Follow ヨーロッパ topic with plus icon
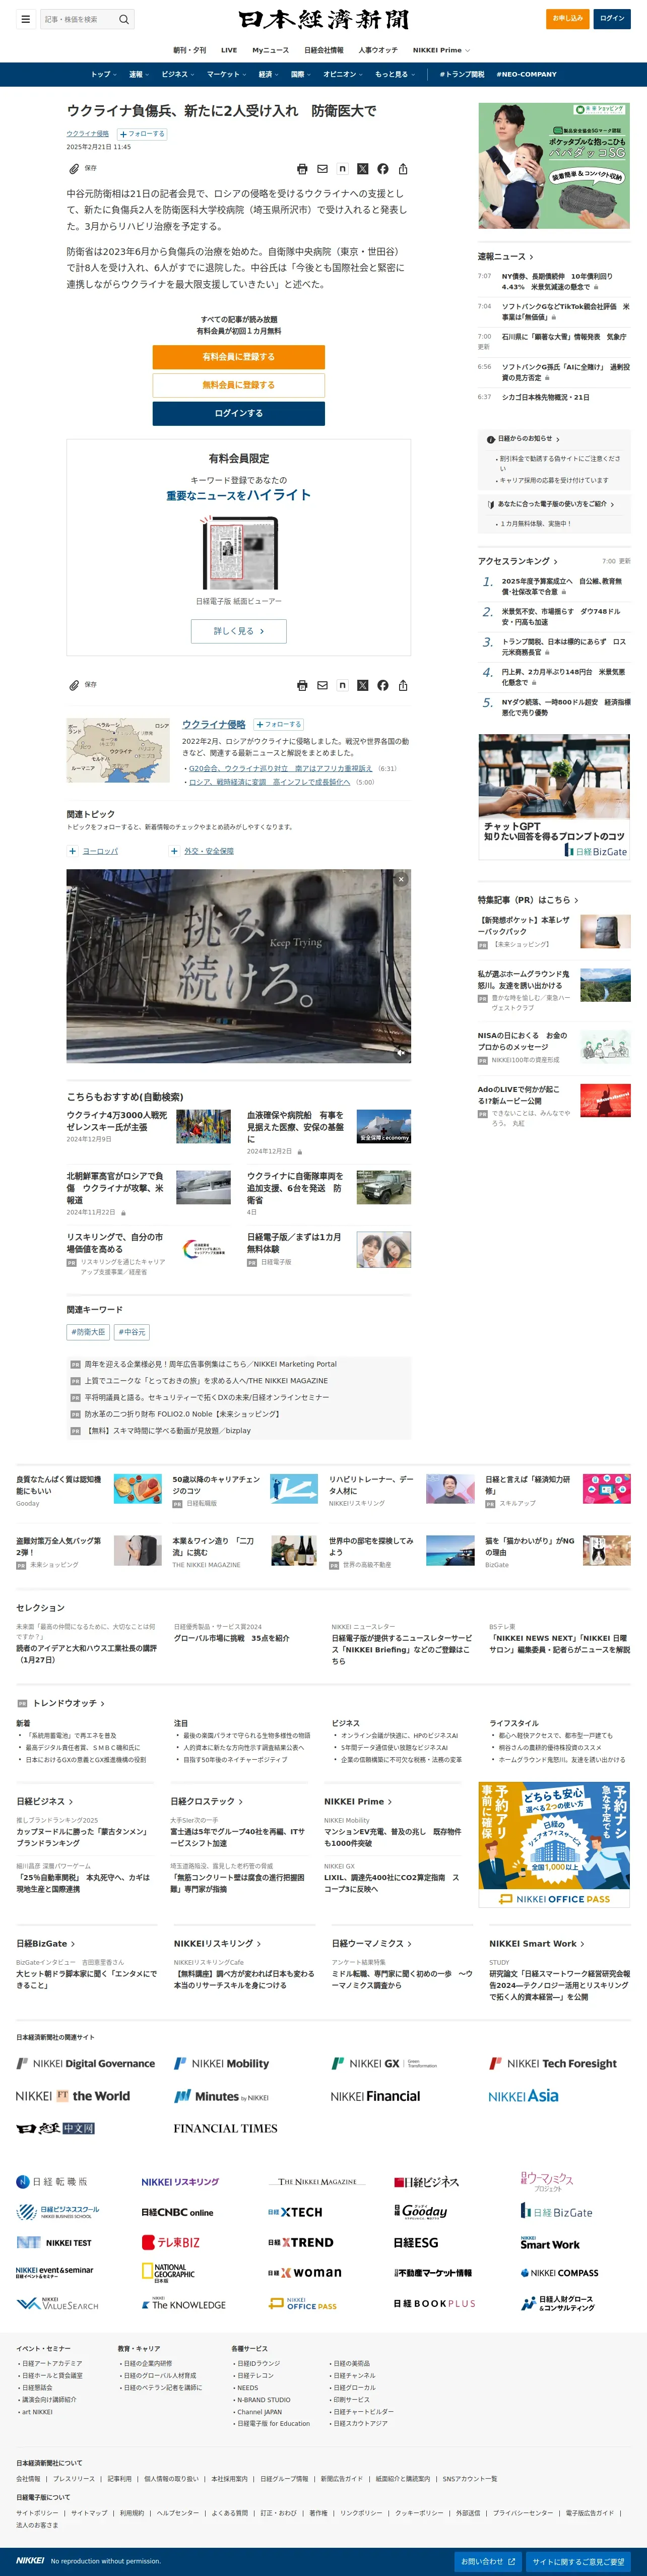 tap(73, 851)
